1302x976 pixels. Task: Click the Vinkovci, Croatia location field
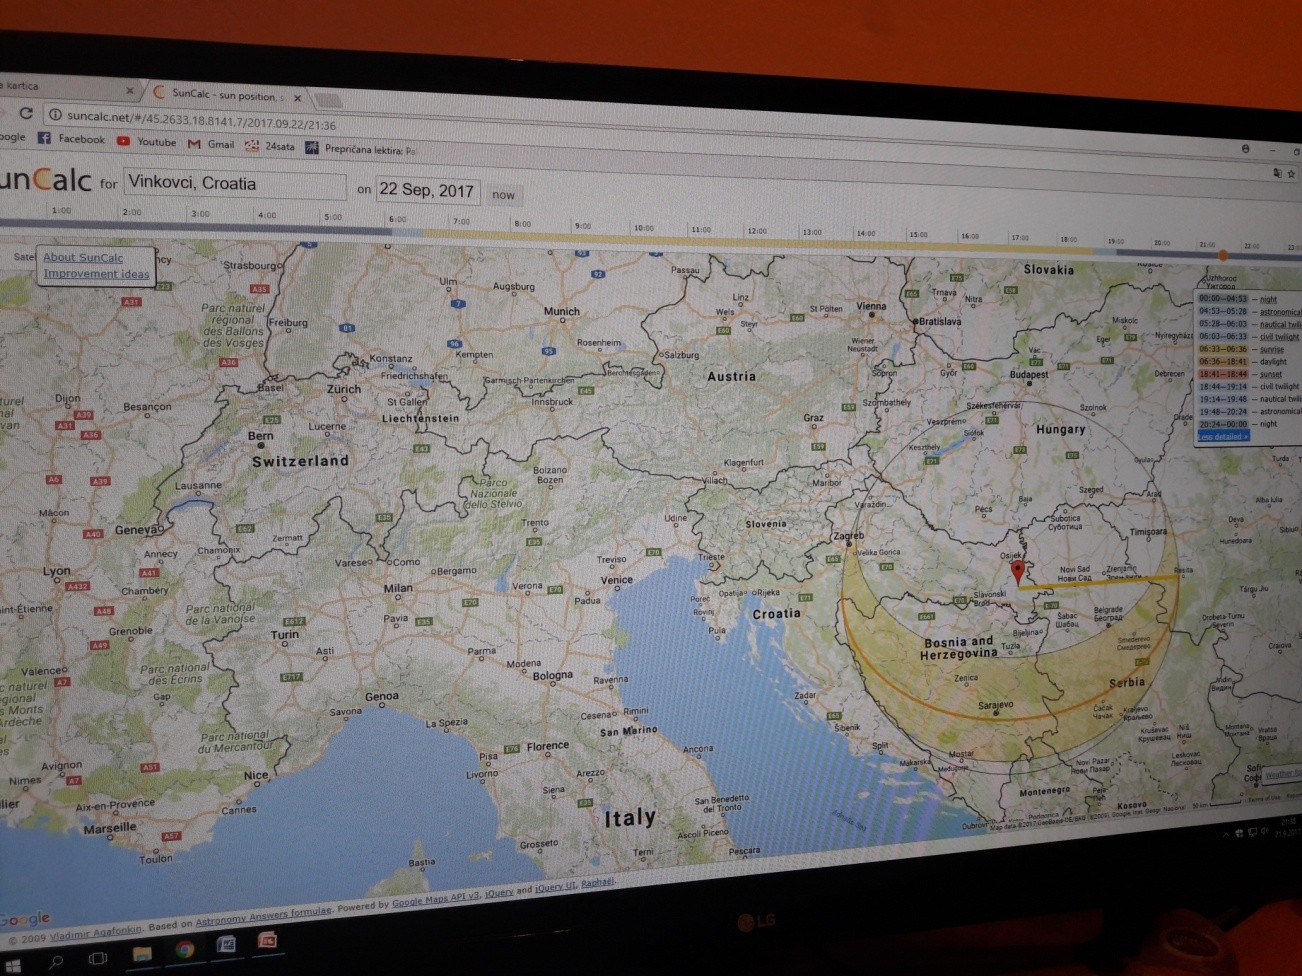(x=234, y=184)
